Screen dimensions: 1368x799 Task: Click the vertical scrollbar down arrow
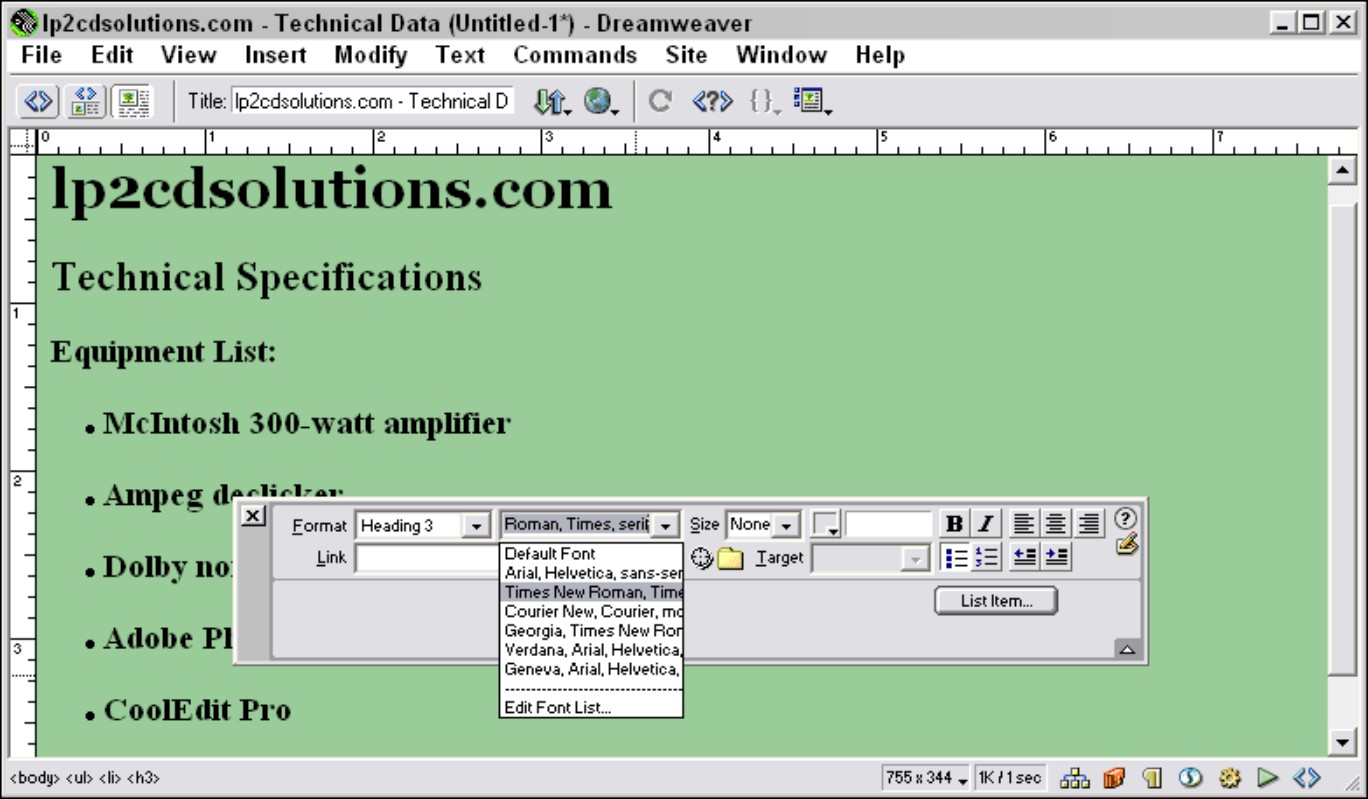[x=1342, y=743]
